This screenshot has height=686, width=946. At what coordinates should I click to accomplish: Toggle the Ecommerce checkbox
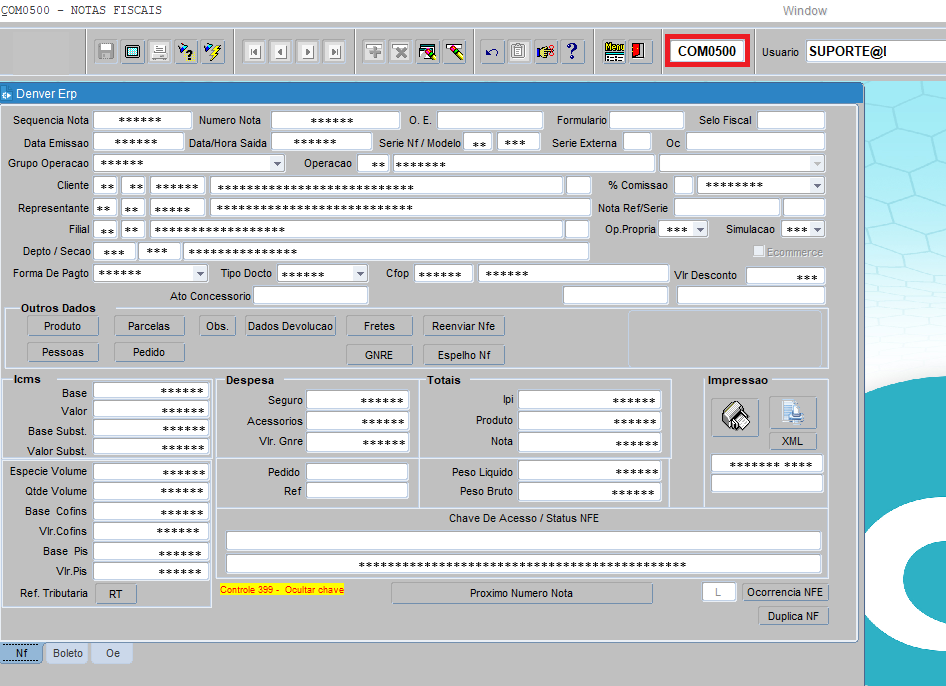[x=760, y=252]
